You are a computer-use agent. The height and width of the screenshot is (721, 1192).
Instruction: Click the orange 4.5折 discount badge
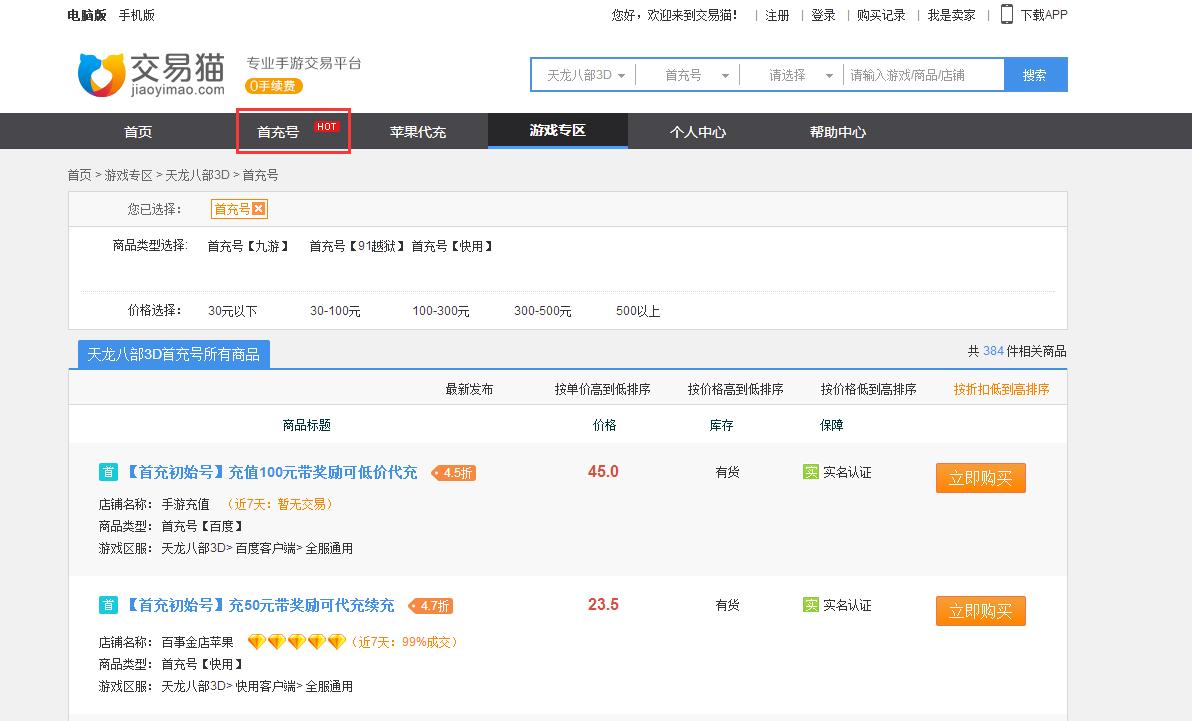[x=453, y=473]
